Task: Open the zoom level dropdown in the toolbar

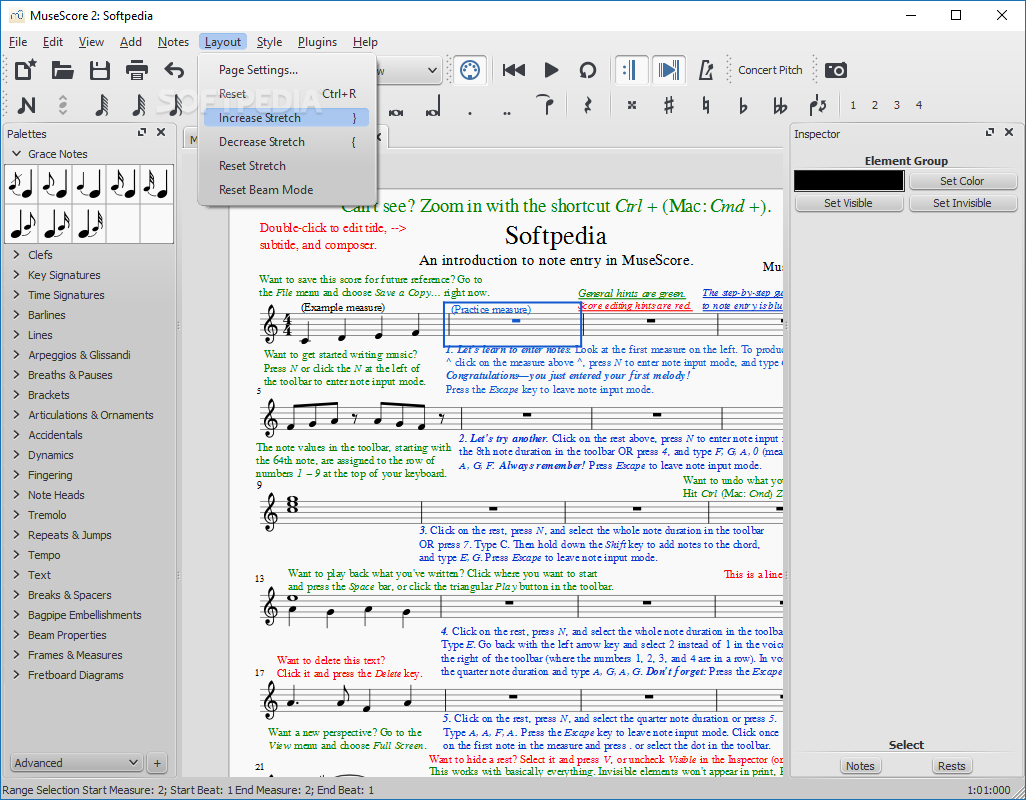Action: (x=433, y=70)
